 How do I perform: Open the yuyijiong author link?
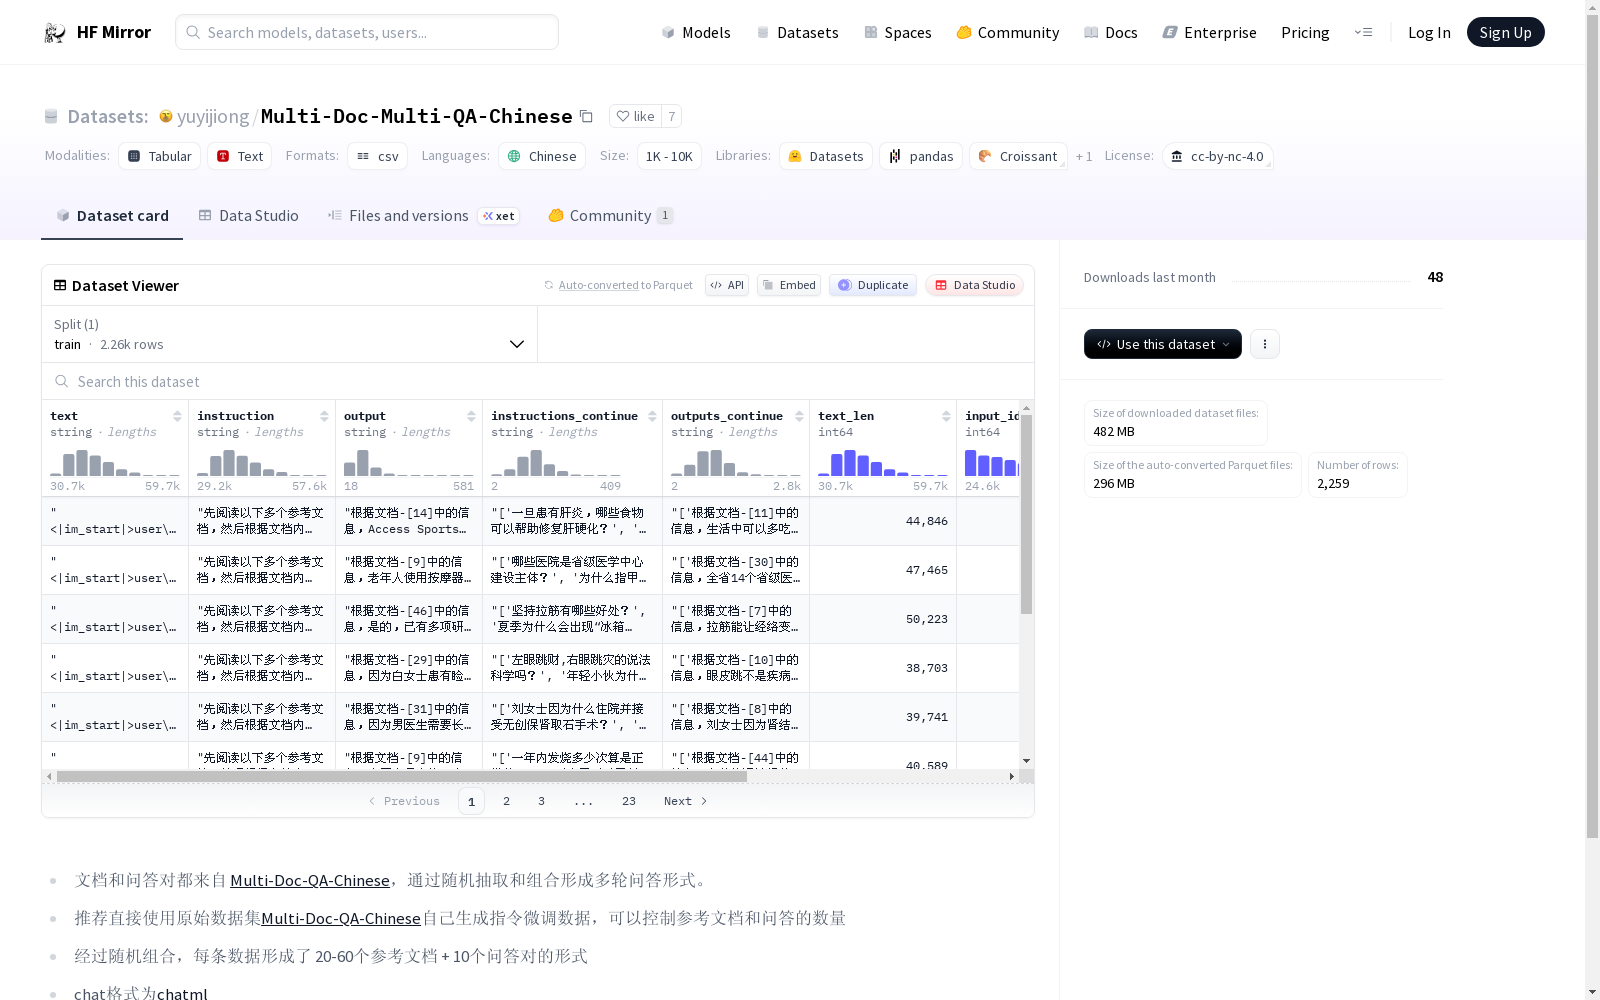coord(213,117)
